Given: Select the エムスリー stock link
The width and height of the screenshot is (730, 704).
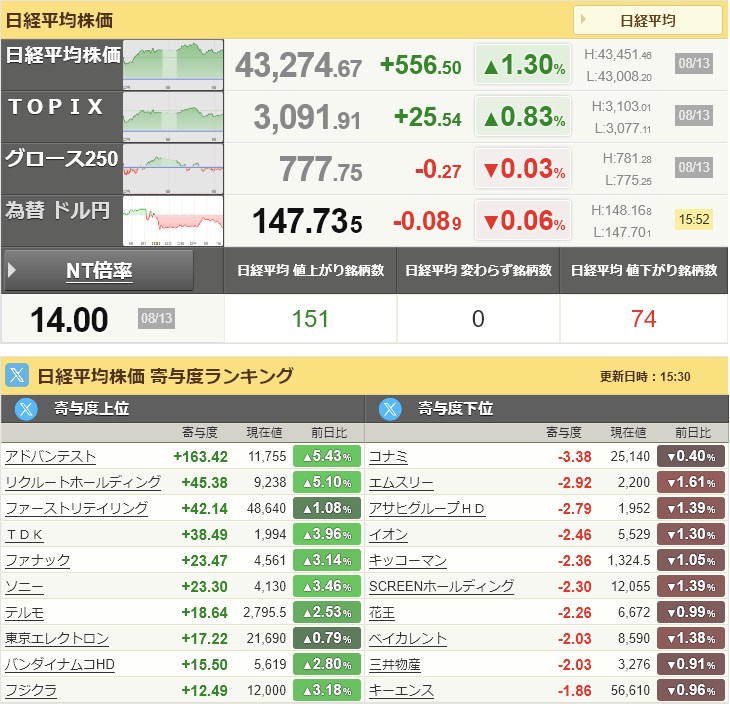Looking at the screenshot, I should 401,482.
